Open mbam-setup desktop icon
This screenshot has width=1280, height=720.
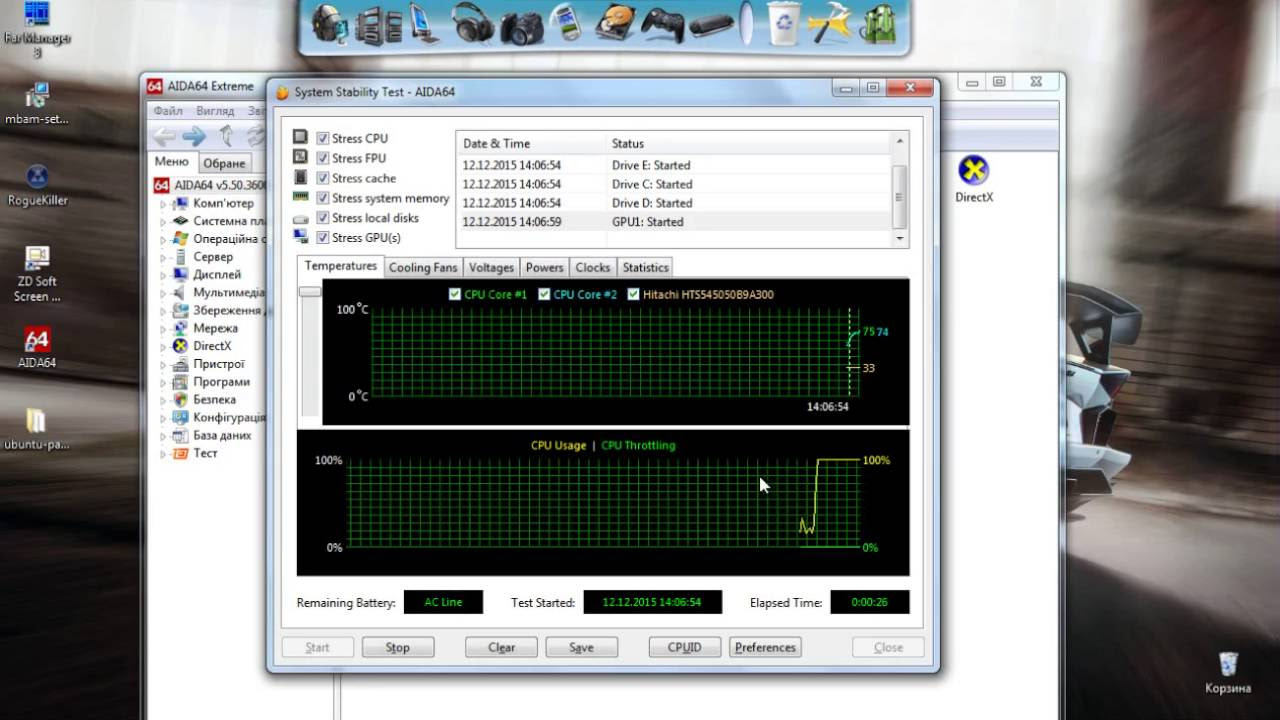[37, 104]
